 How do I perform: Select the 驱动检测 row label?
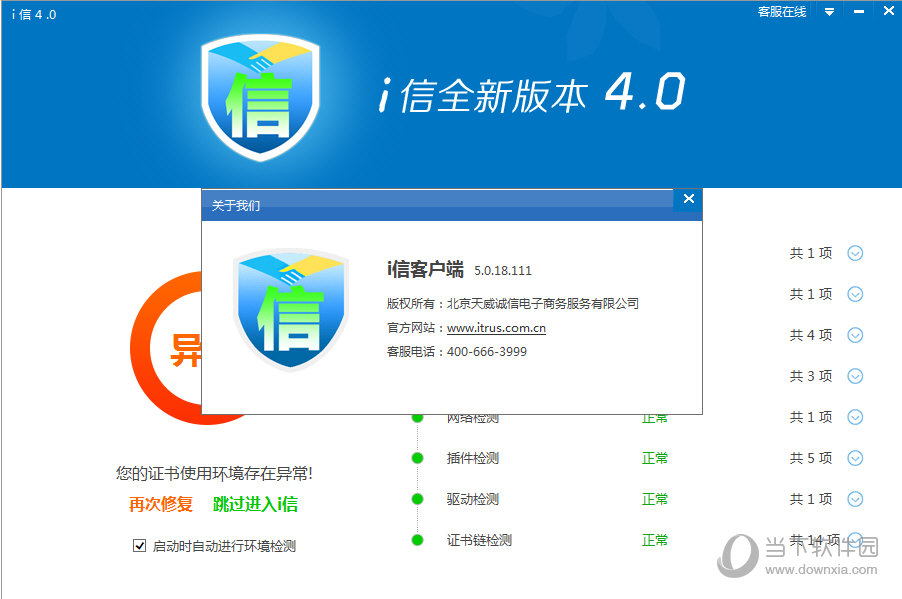click(473, 499)
